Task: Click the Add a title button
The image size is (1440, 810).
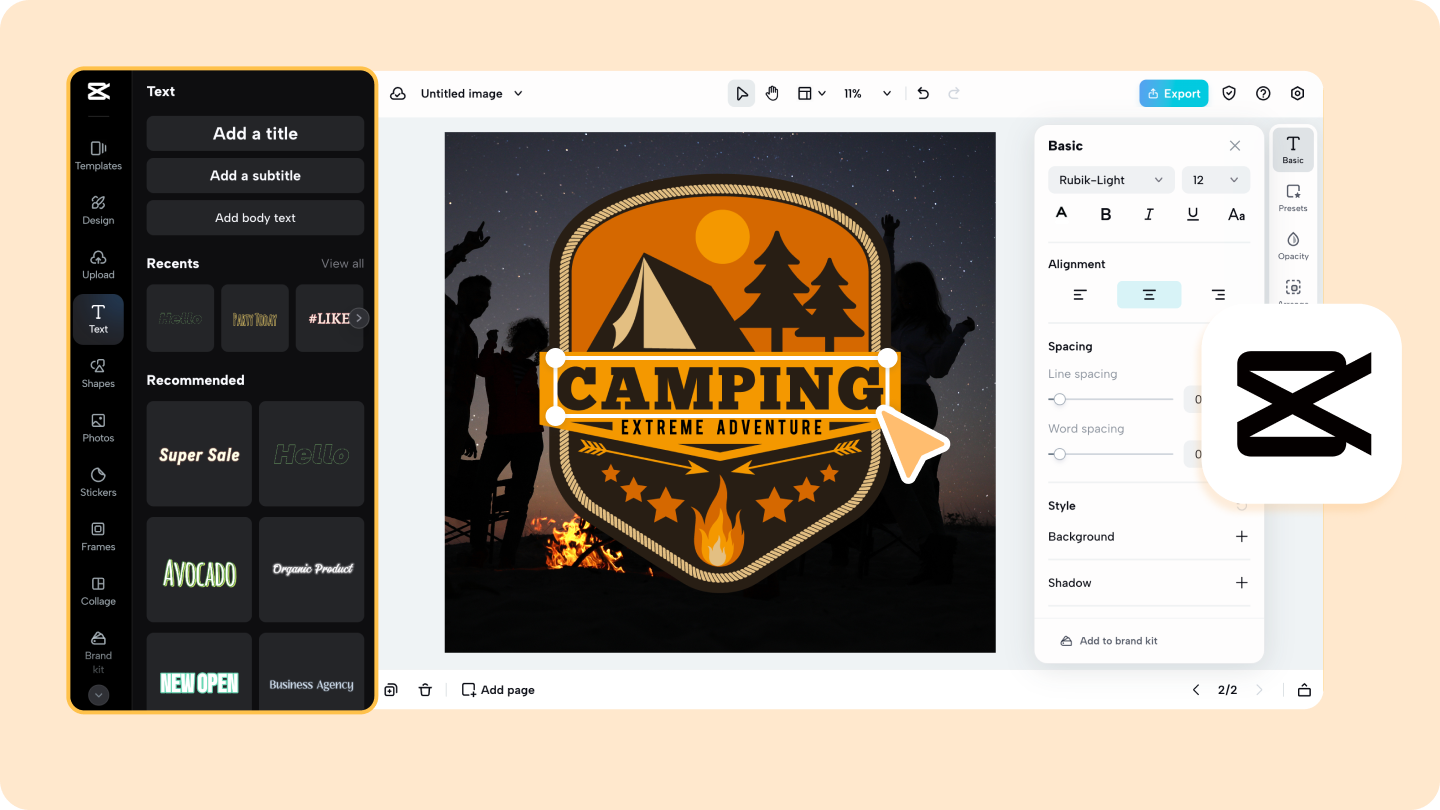Action: (x=255, y=134)
